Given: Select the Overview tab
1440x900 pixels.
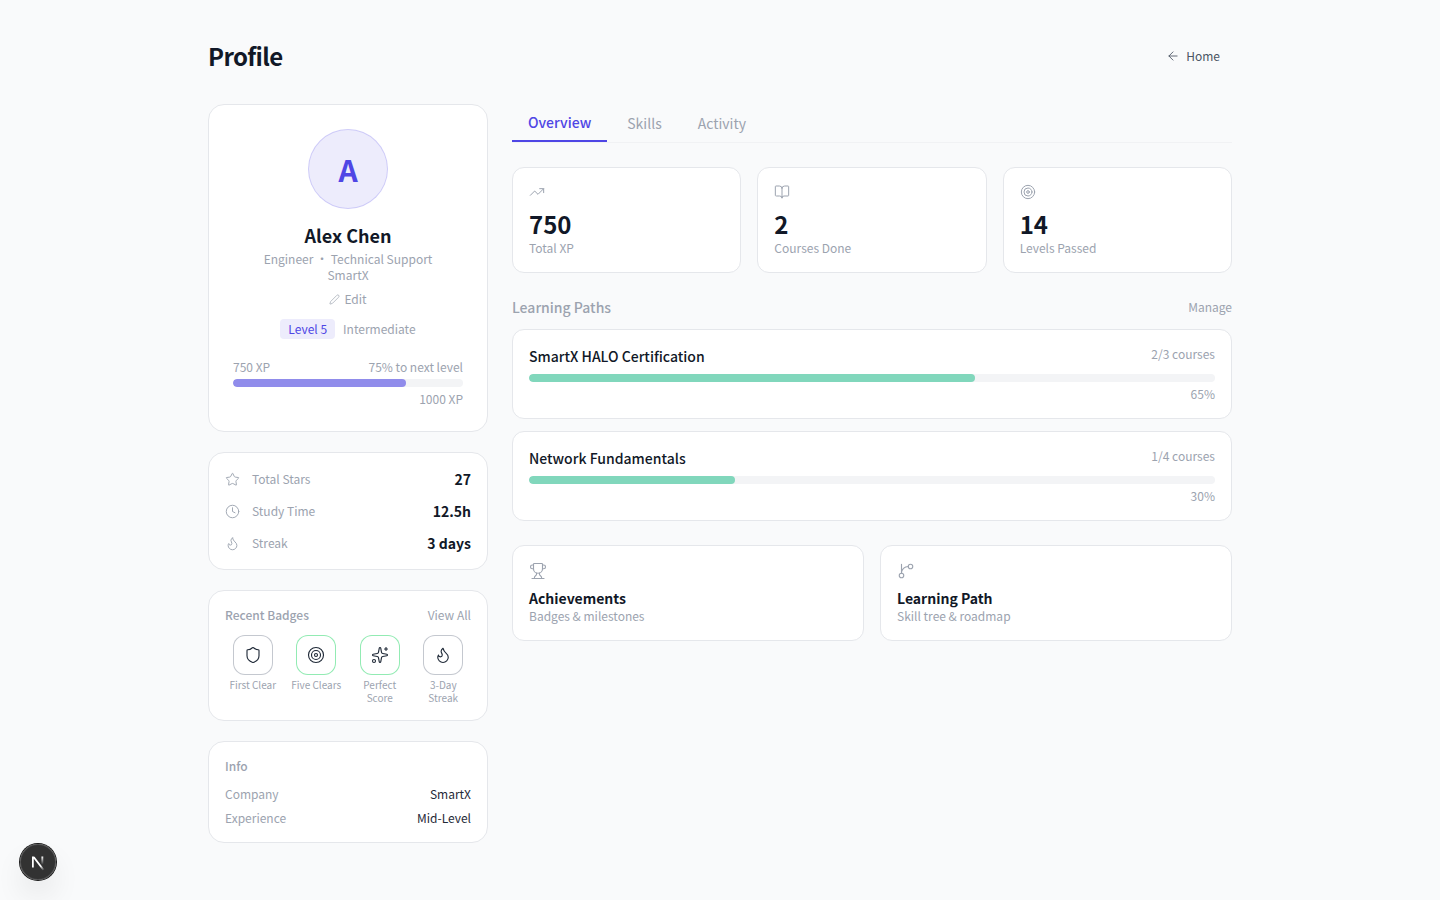Looking at the screenshot, I should 559,123.
